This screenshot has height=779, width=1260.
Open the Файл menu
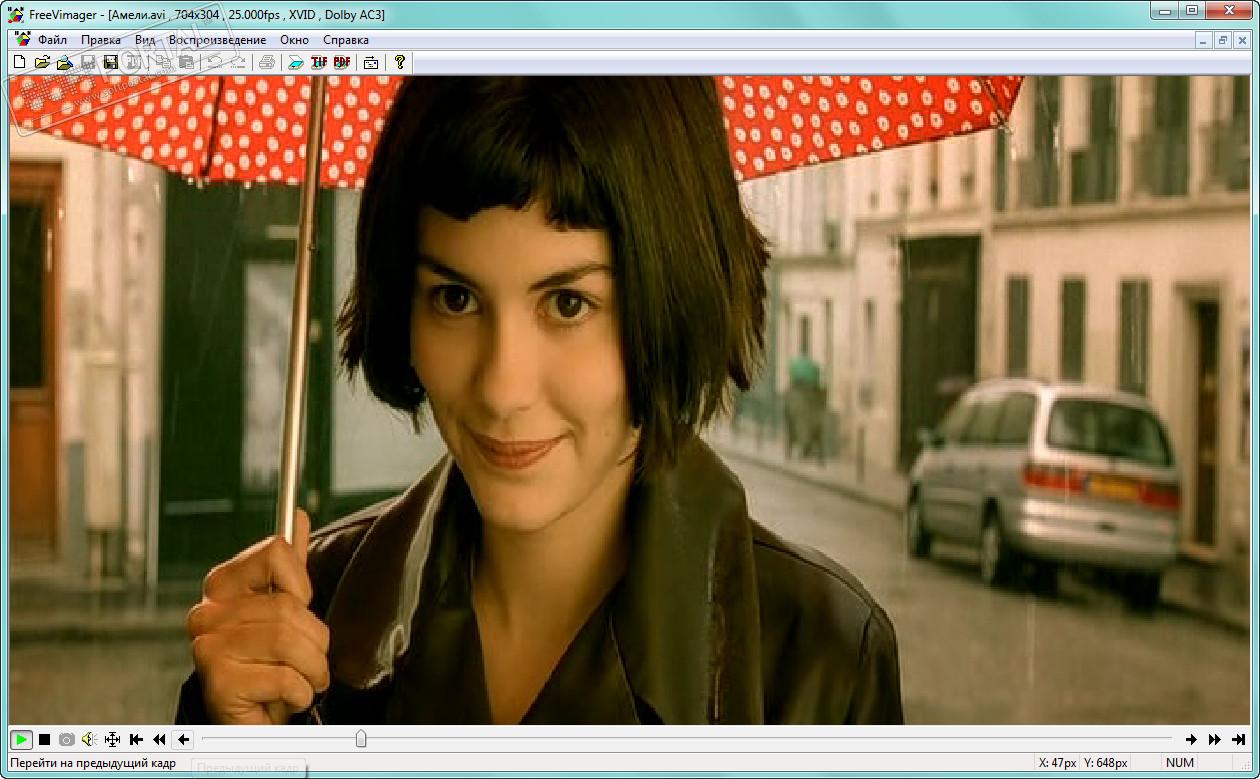(x=53, y=40)
